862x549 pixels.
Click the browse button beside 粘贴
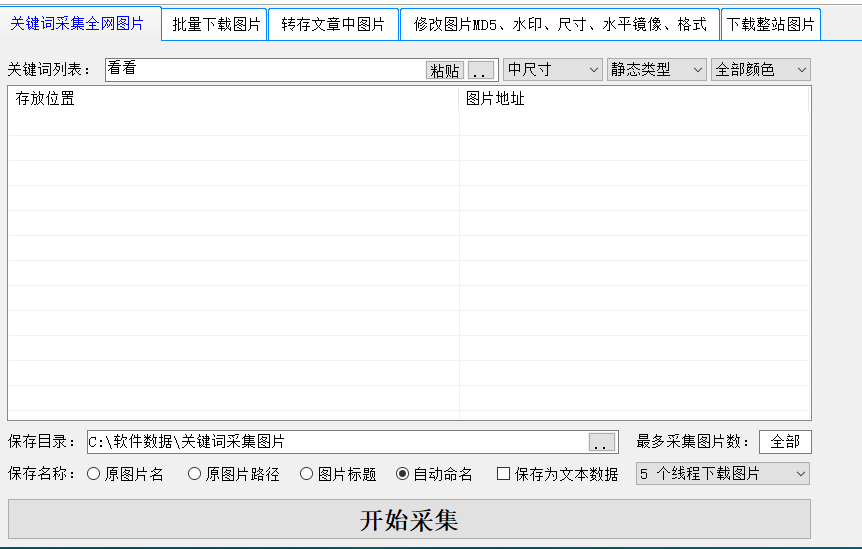pyautogui.click(x=480, y=70)
